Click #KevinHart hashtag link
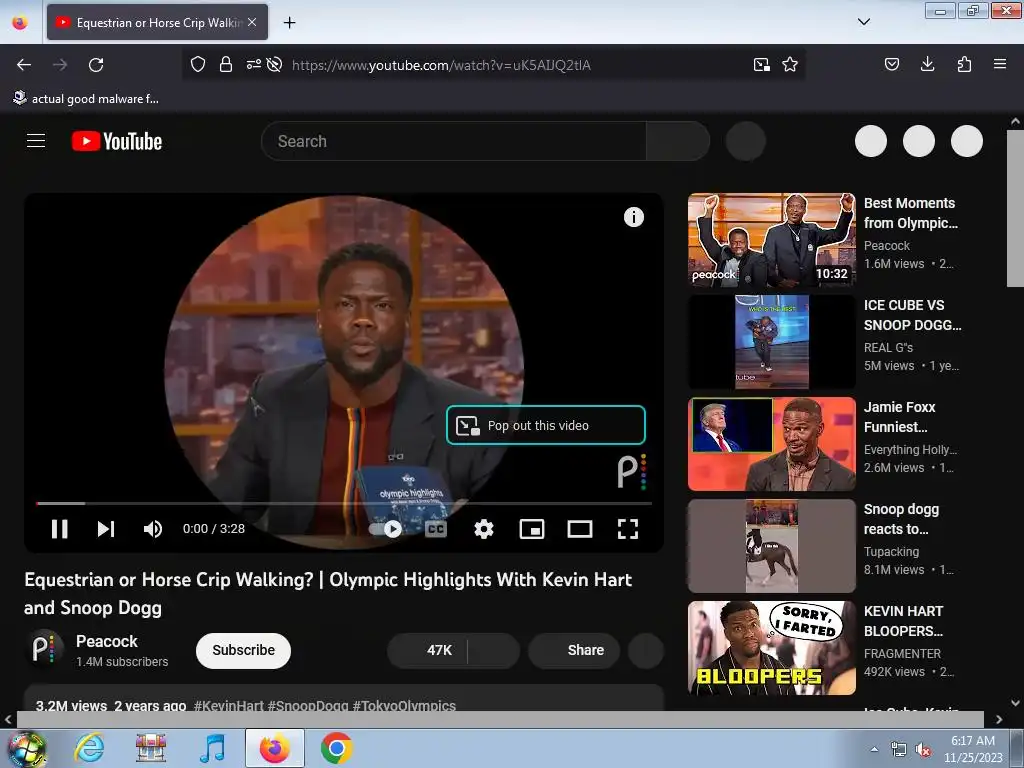 point(229,706)
